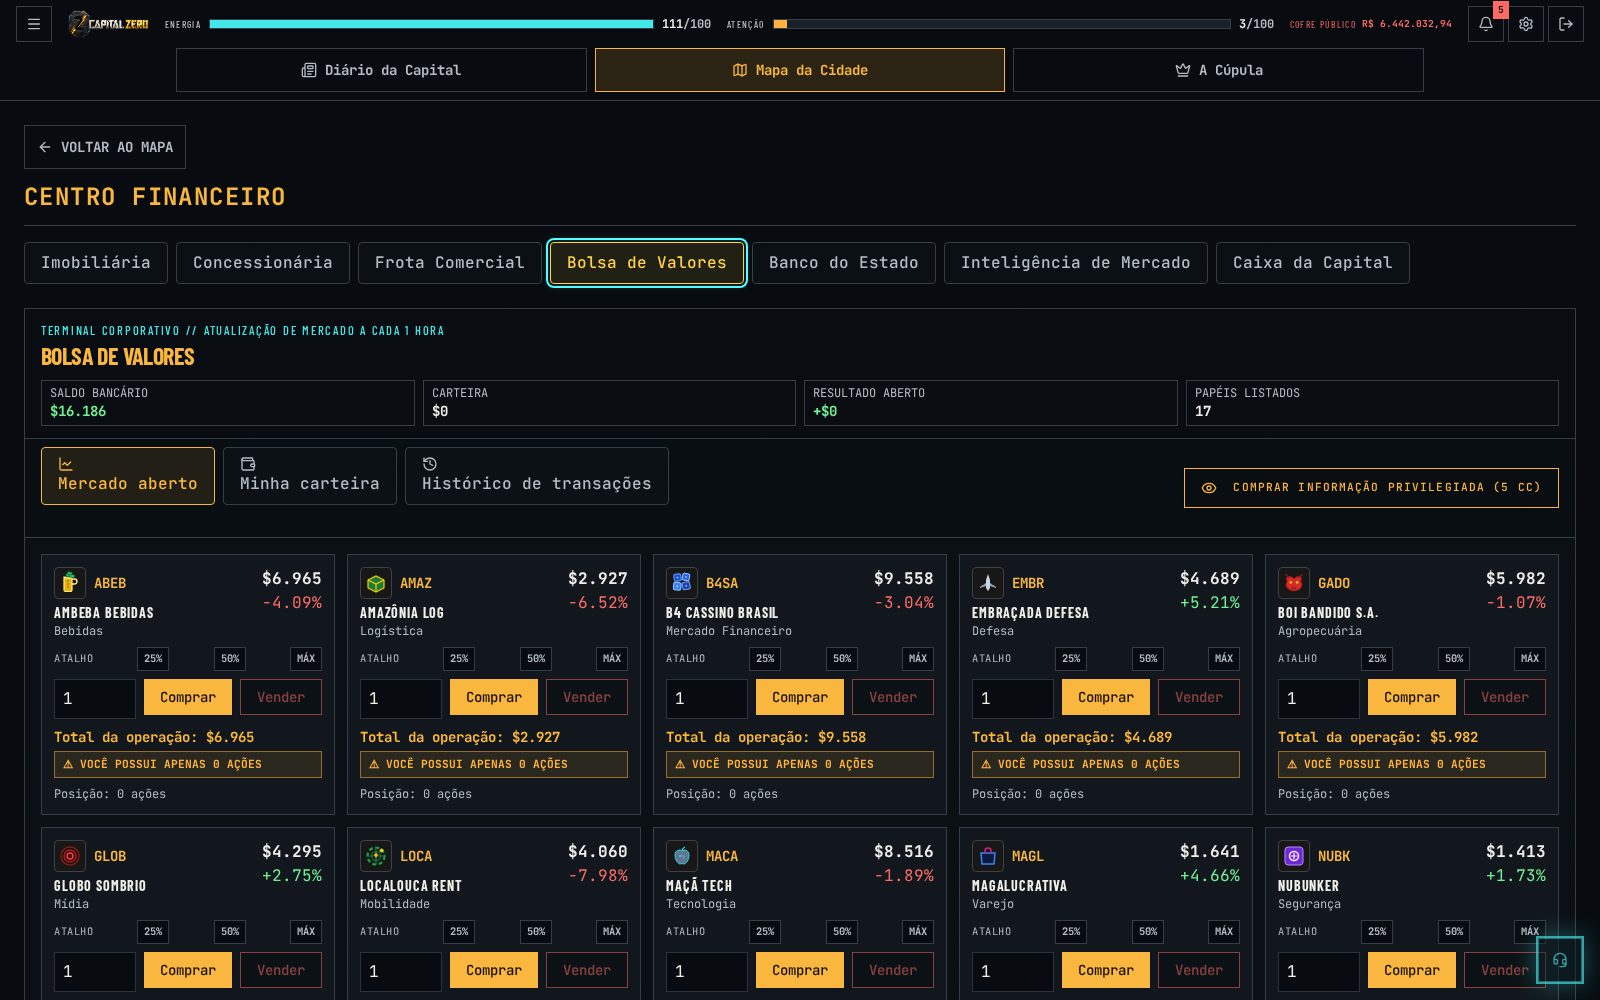Click Vender for GADO
Screen dimensions: 1600x1000
point(1505,697)
